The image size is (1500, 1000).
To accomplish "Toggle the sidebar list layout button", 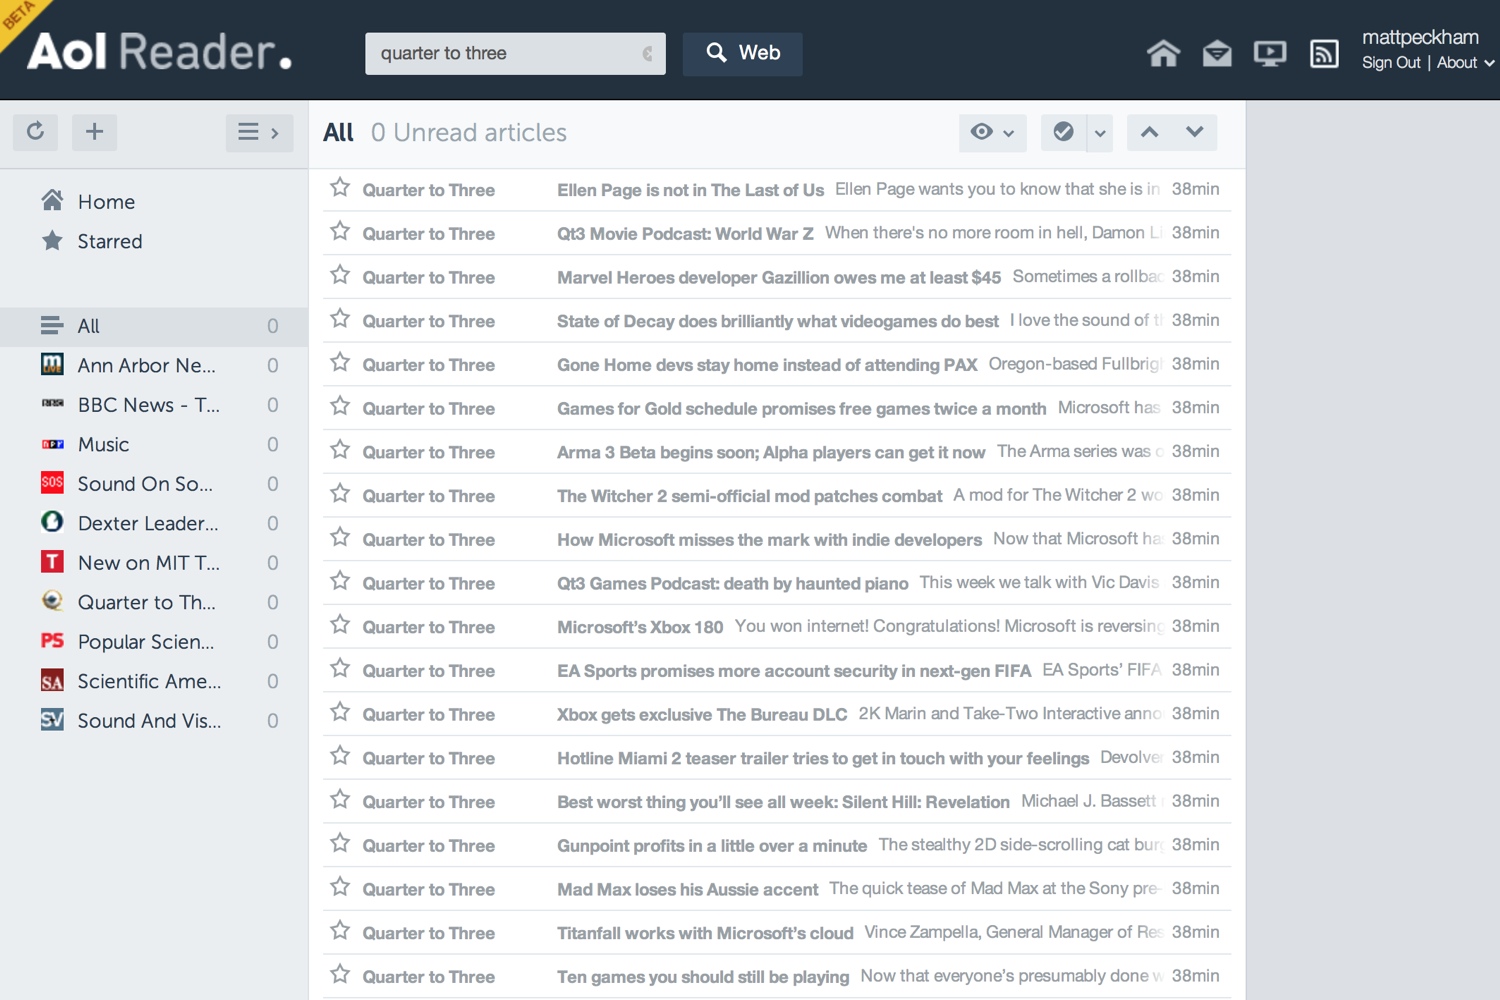I will 259,132.
